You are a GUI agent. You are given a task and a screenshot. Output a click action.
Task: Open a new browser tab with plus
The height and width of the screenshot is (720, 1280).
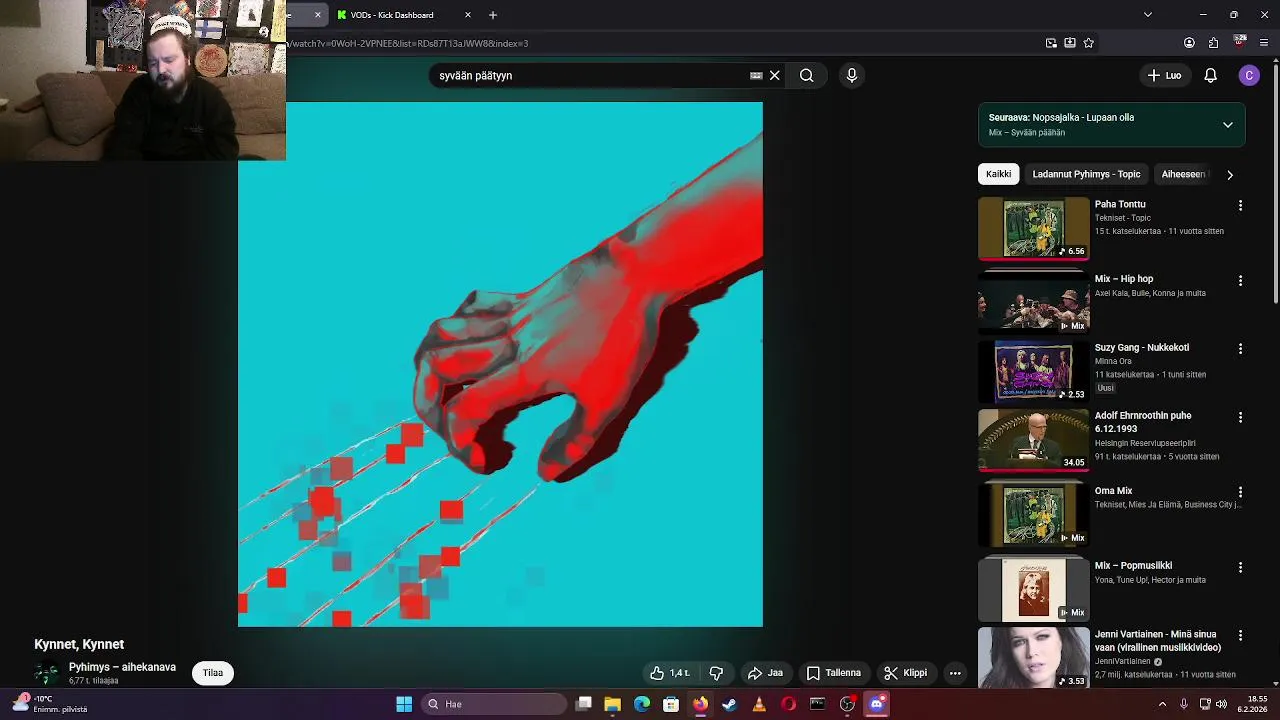click(492, 15)
